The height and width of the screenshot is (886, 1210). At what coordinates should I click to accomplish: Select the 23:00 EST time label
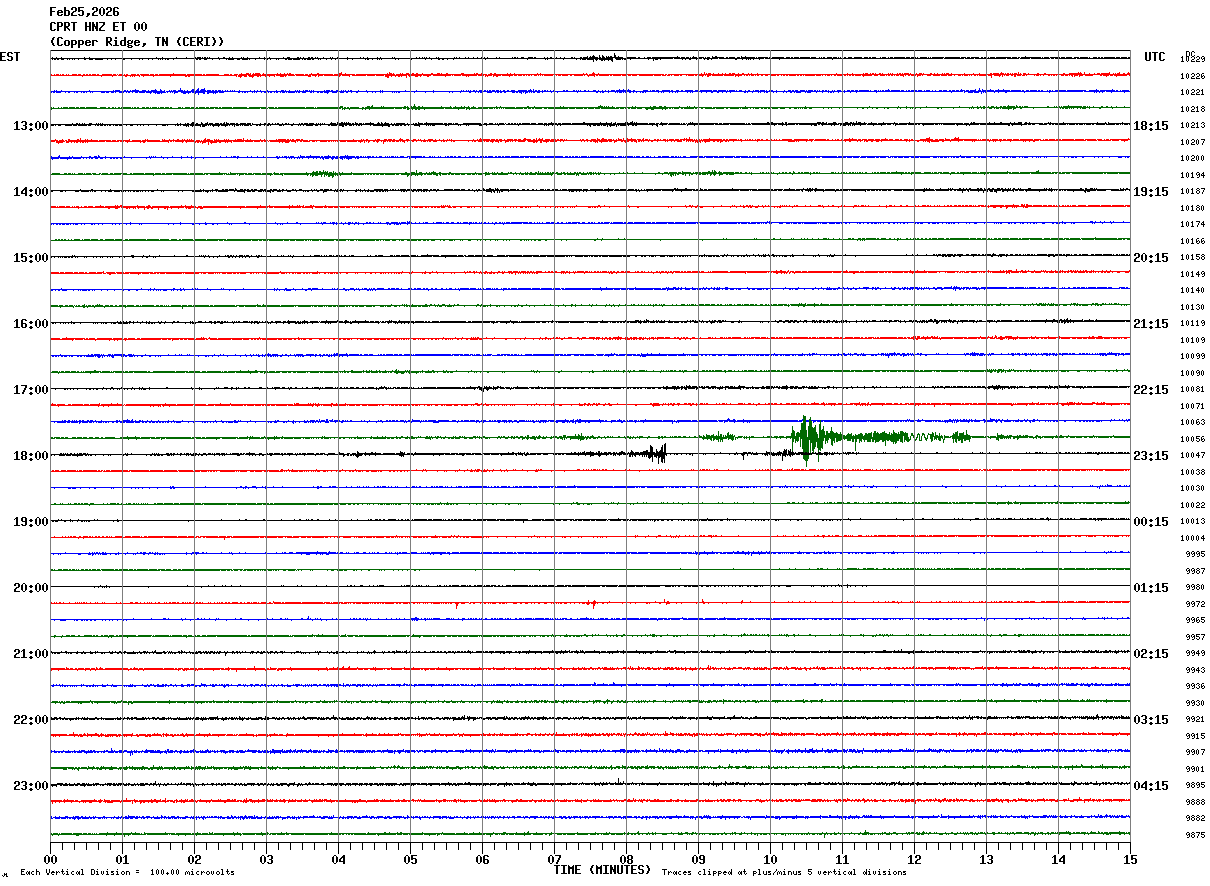pos(30,786)
